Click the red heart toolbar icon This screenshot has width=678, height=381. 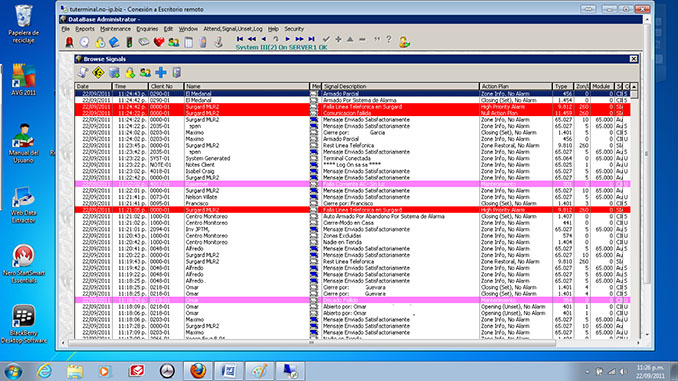pyautogui.click(x=159, y=42)
